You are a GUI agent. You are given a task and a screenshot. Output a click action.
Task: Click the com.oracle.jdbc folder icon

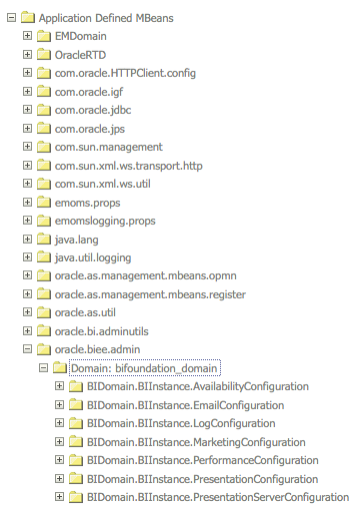coord(44,110)
